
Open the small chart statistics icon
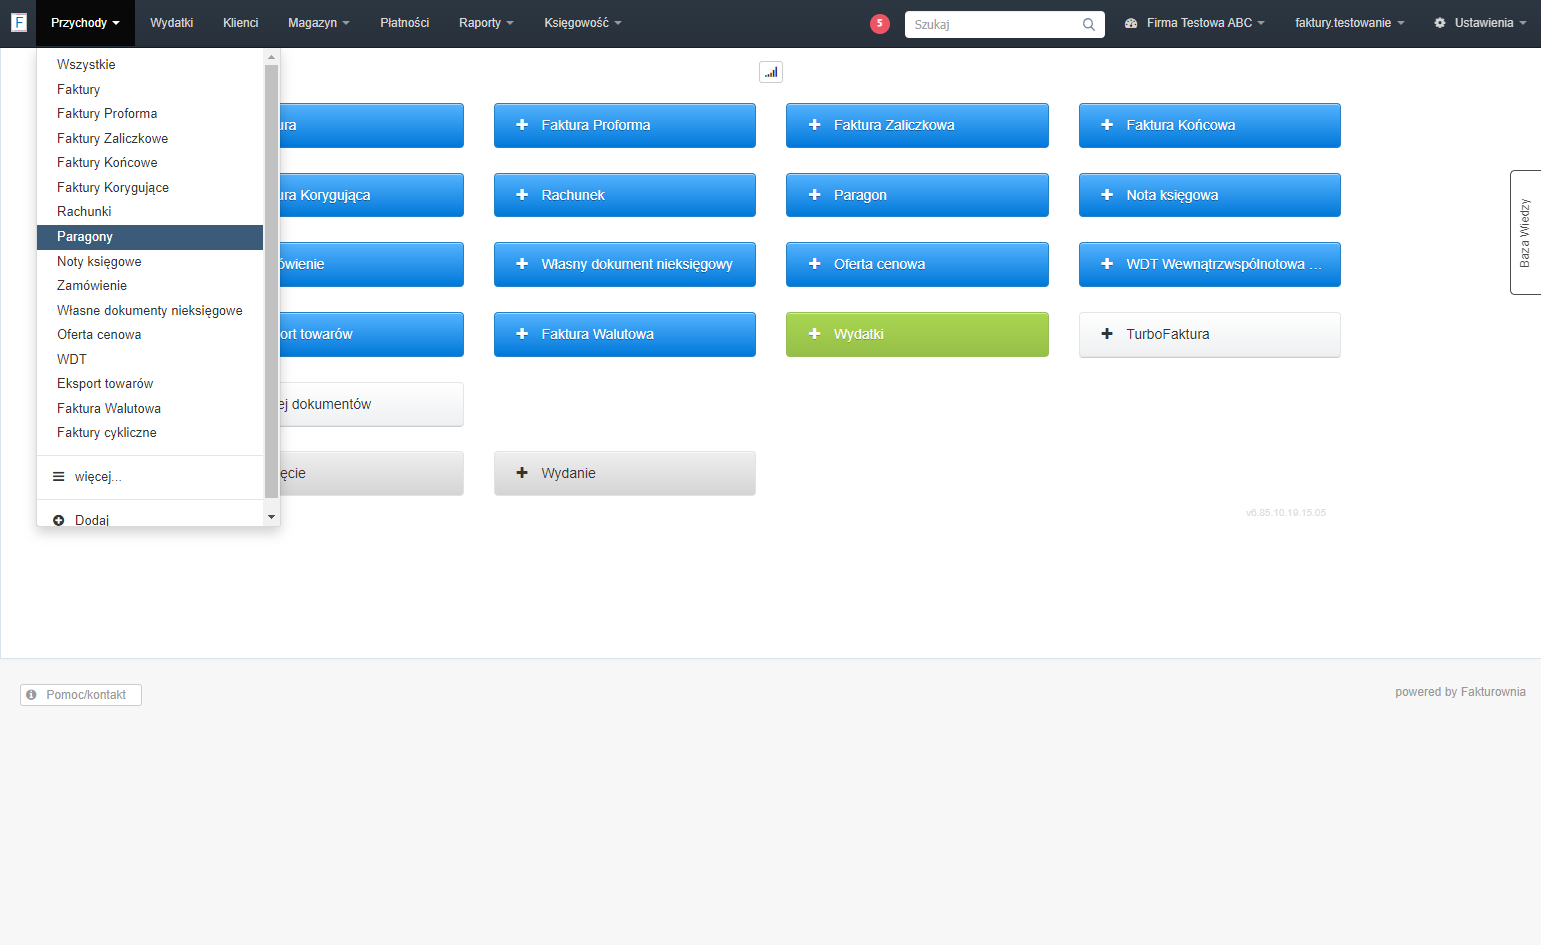coord(771,72)
